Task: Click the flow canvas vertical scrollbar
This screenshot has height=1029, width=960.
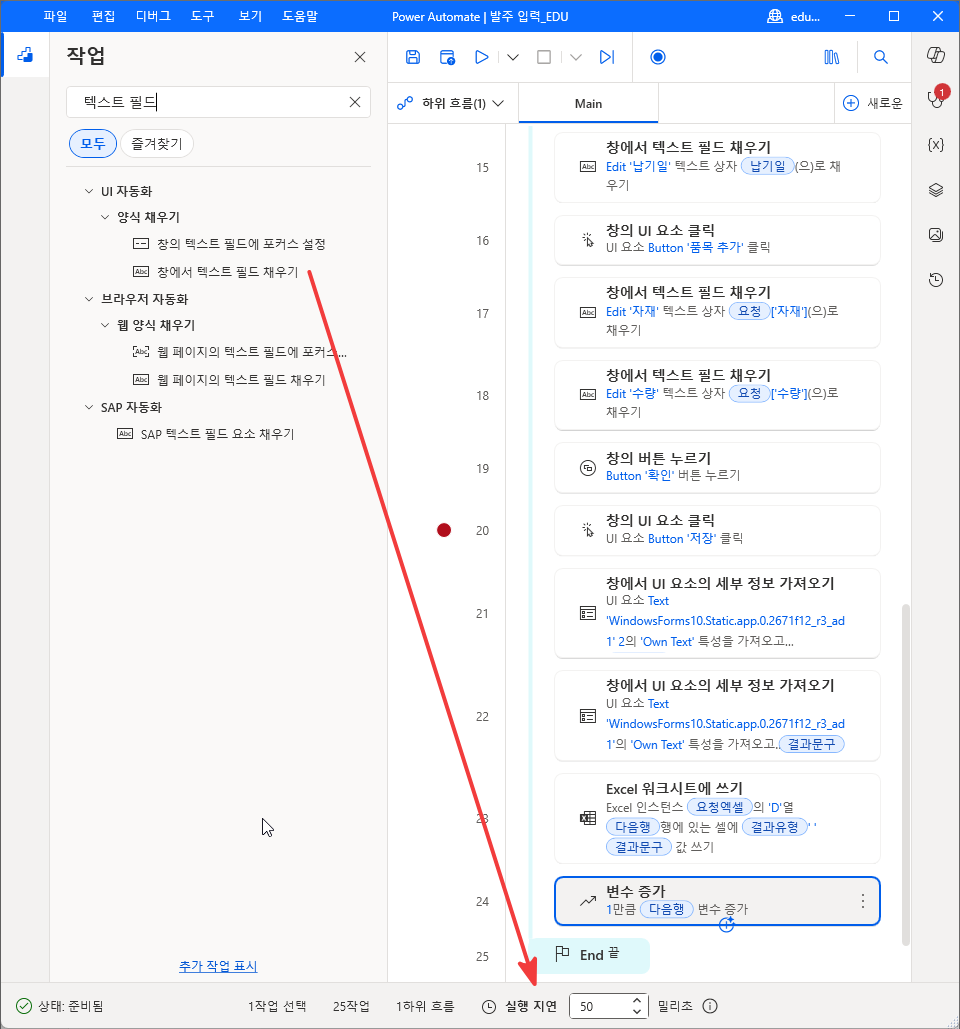Action: (906, 774)
